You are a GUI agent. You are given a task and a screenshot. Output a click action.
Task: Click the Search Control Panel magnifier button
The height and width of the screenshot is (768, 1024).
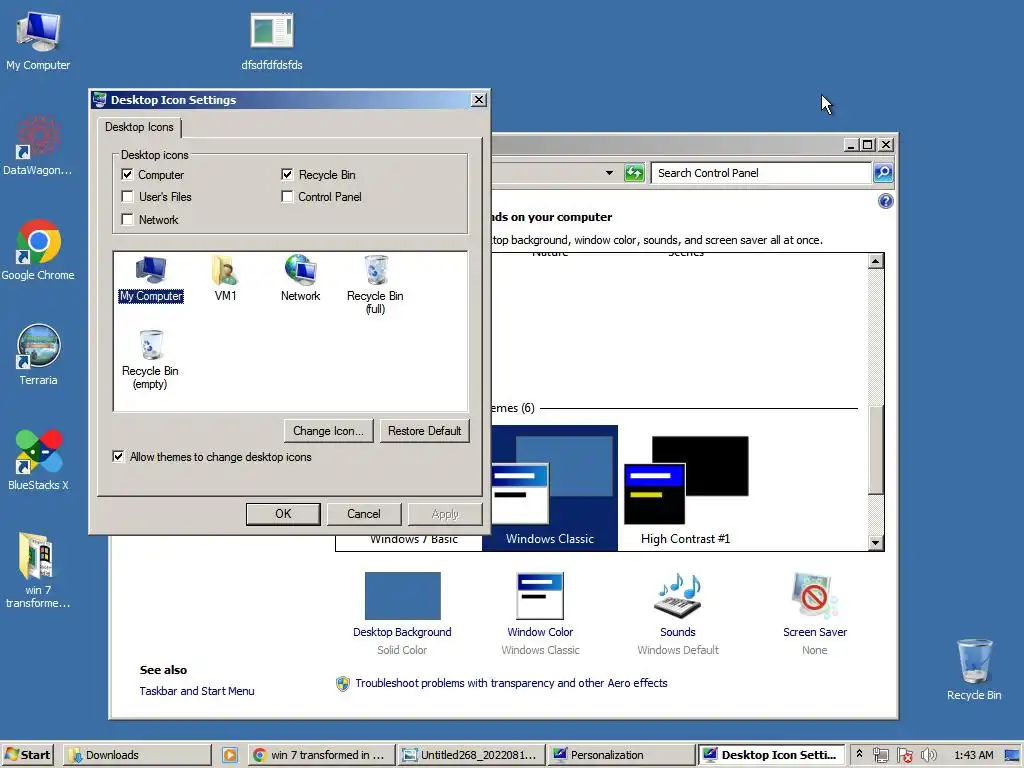tap(883, 173)
